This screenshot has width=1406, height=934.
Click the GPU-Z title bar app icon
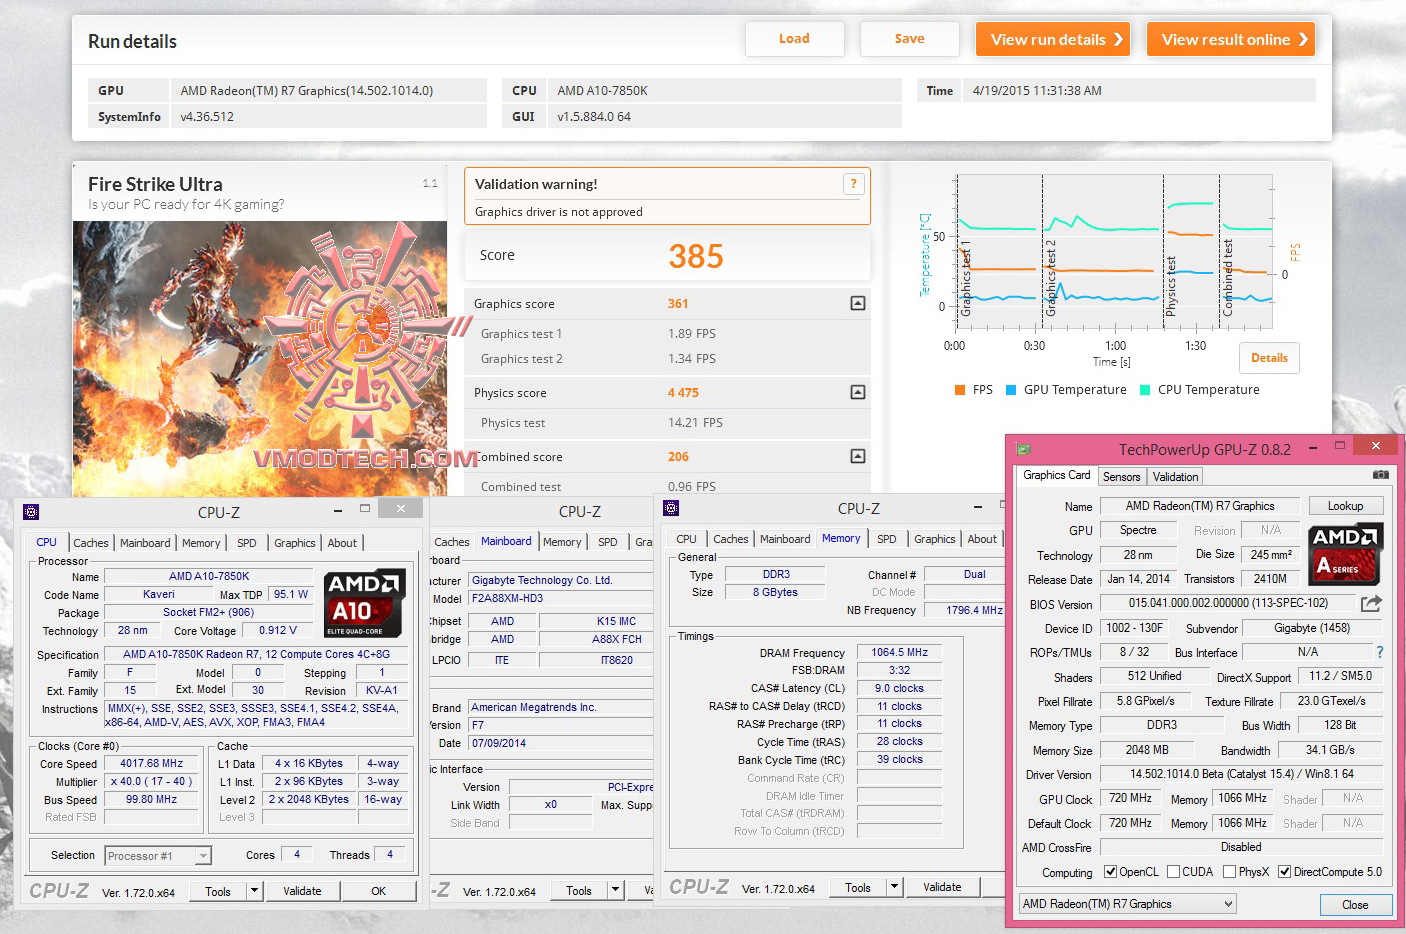1023,449
